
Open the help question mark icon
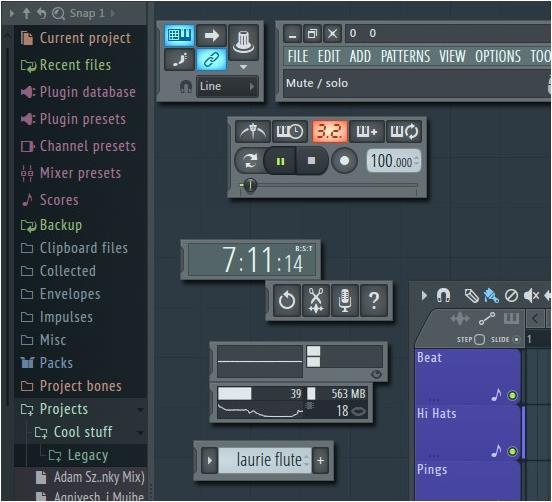pos(374,300)
